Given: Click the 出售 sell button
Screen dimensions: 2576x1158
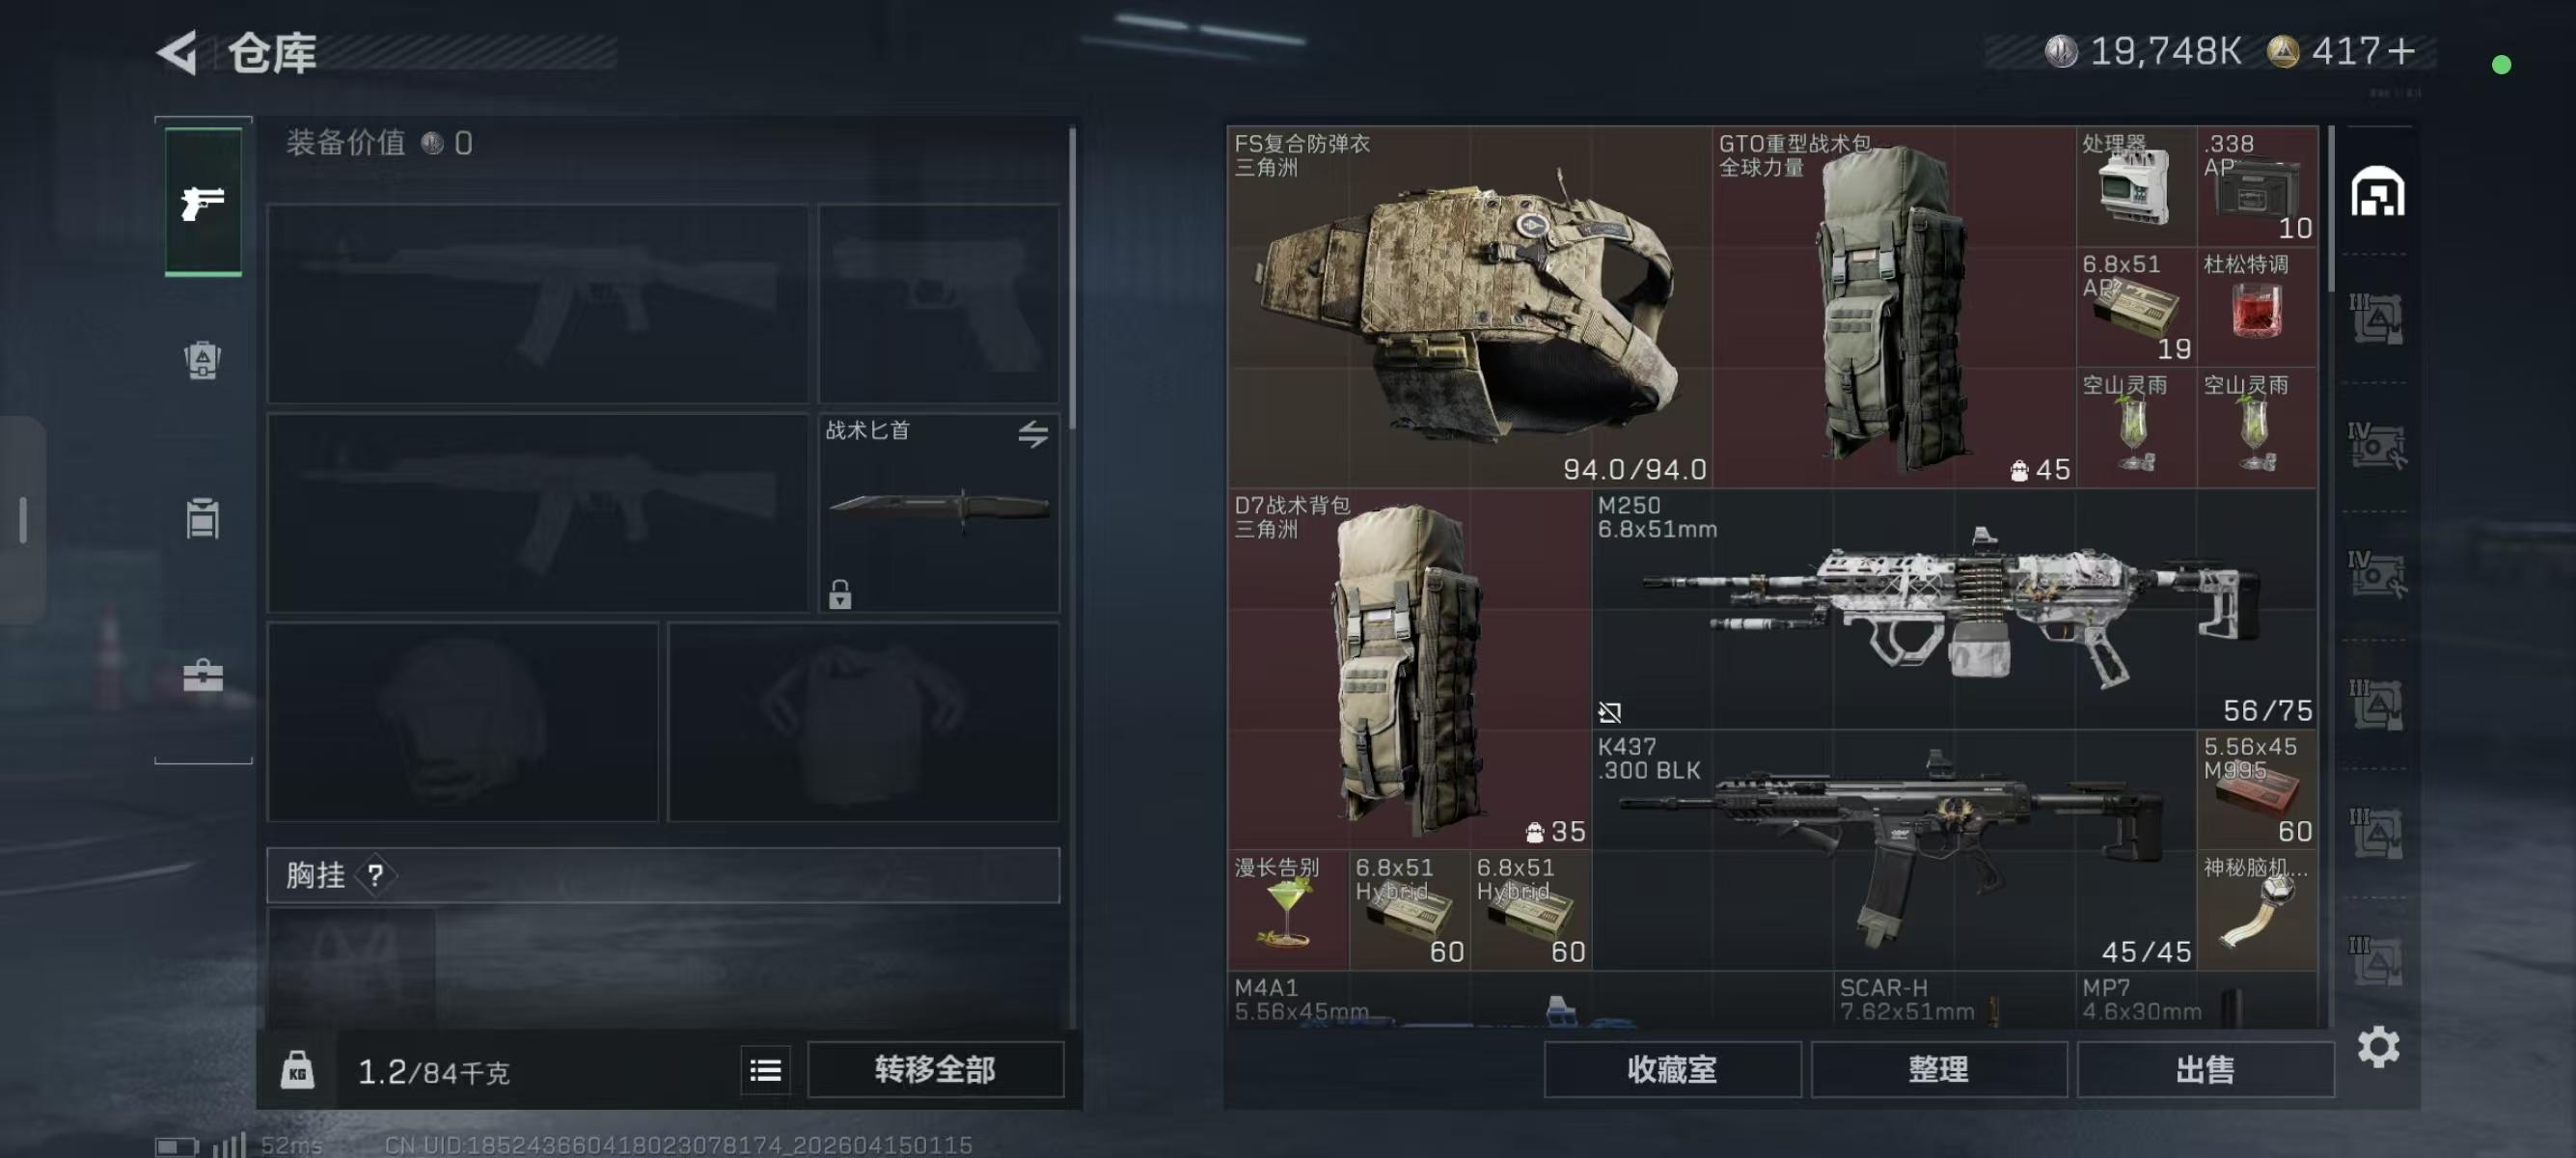Looking at the screenshot, I should point(2205,1070).
